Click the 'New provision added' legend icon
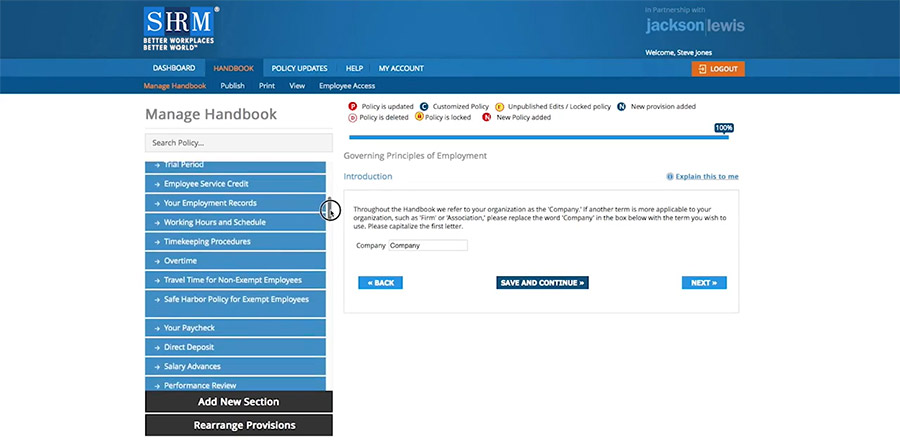The image size is (900, 445). point(622,106)
